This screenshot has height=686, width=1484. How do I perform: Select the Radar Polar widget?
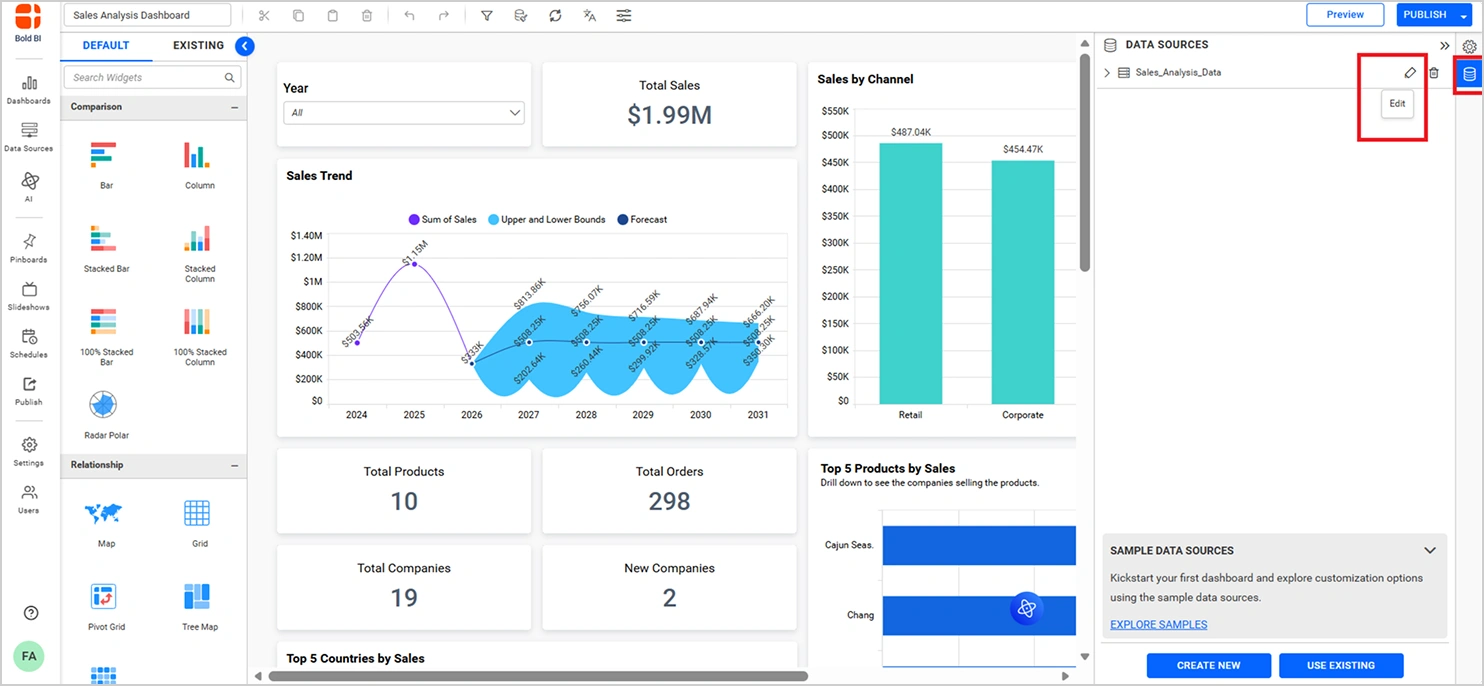(x=106, y=415)
